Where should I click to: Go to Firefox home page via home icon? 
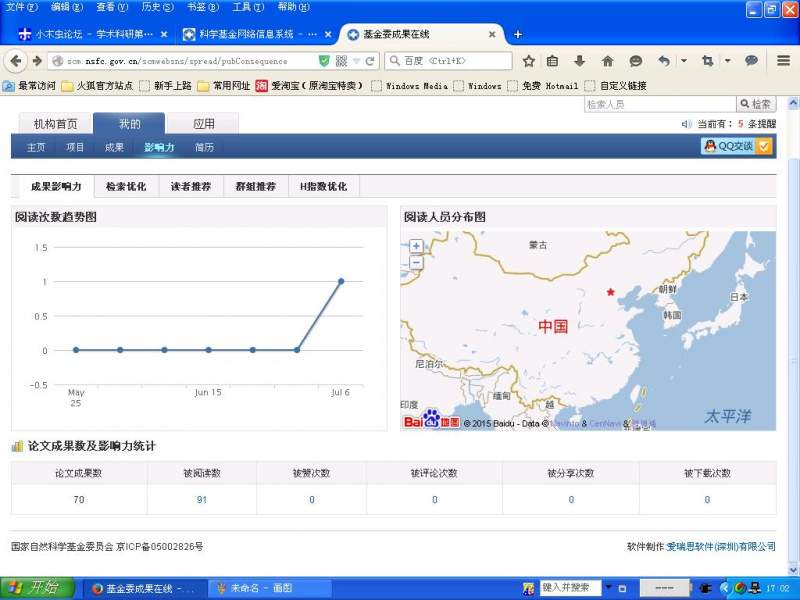coord(608,61)
